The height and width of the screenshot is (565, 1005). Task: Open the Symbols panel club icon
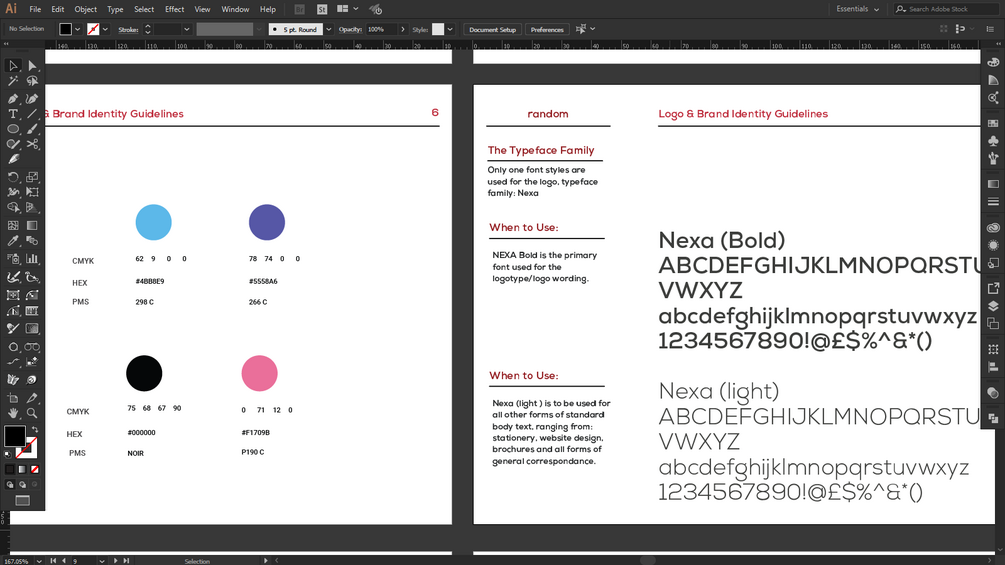click(993, 140)
